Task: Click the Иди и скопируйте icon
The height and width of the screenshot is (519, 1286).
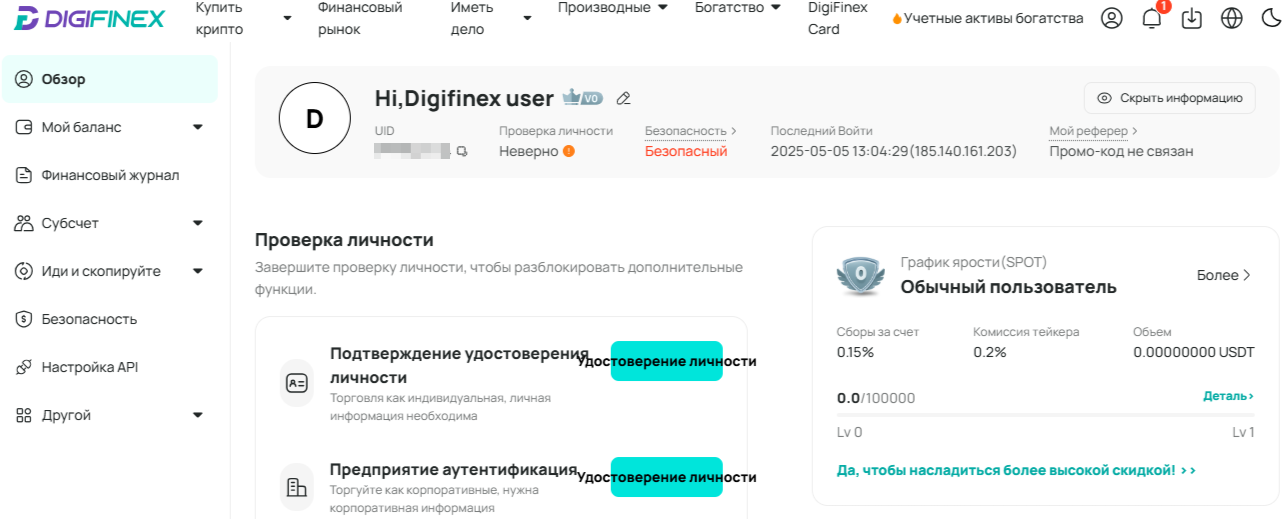Action: [24, 271]
